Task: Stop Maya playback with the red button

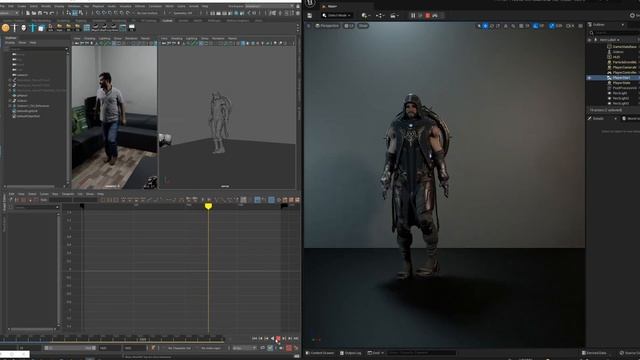Action: (278, 338)
